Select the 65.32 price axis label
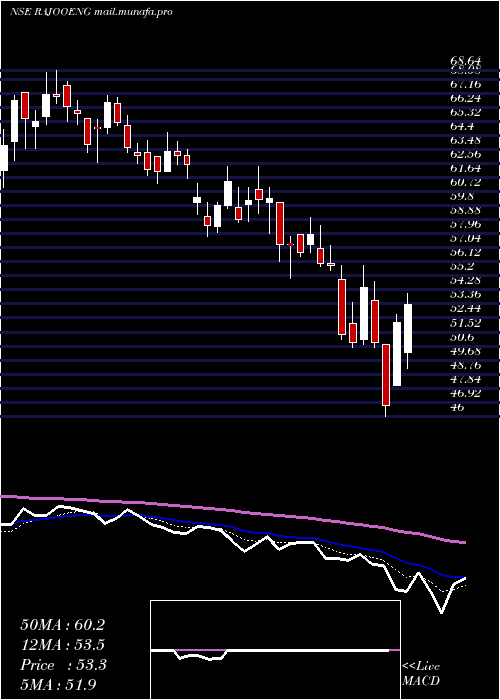Screen dimensions: 500x700 pos(466,112)
